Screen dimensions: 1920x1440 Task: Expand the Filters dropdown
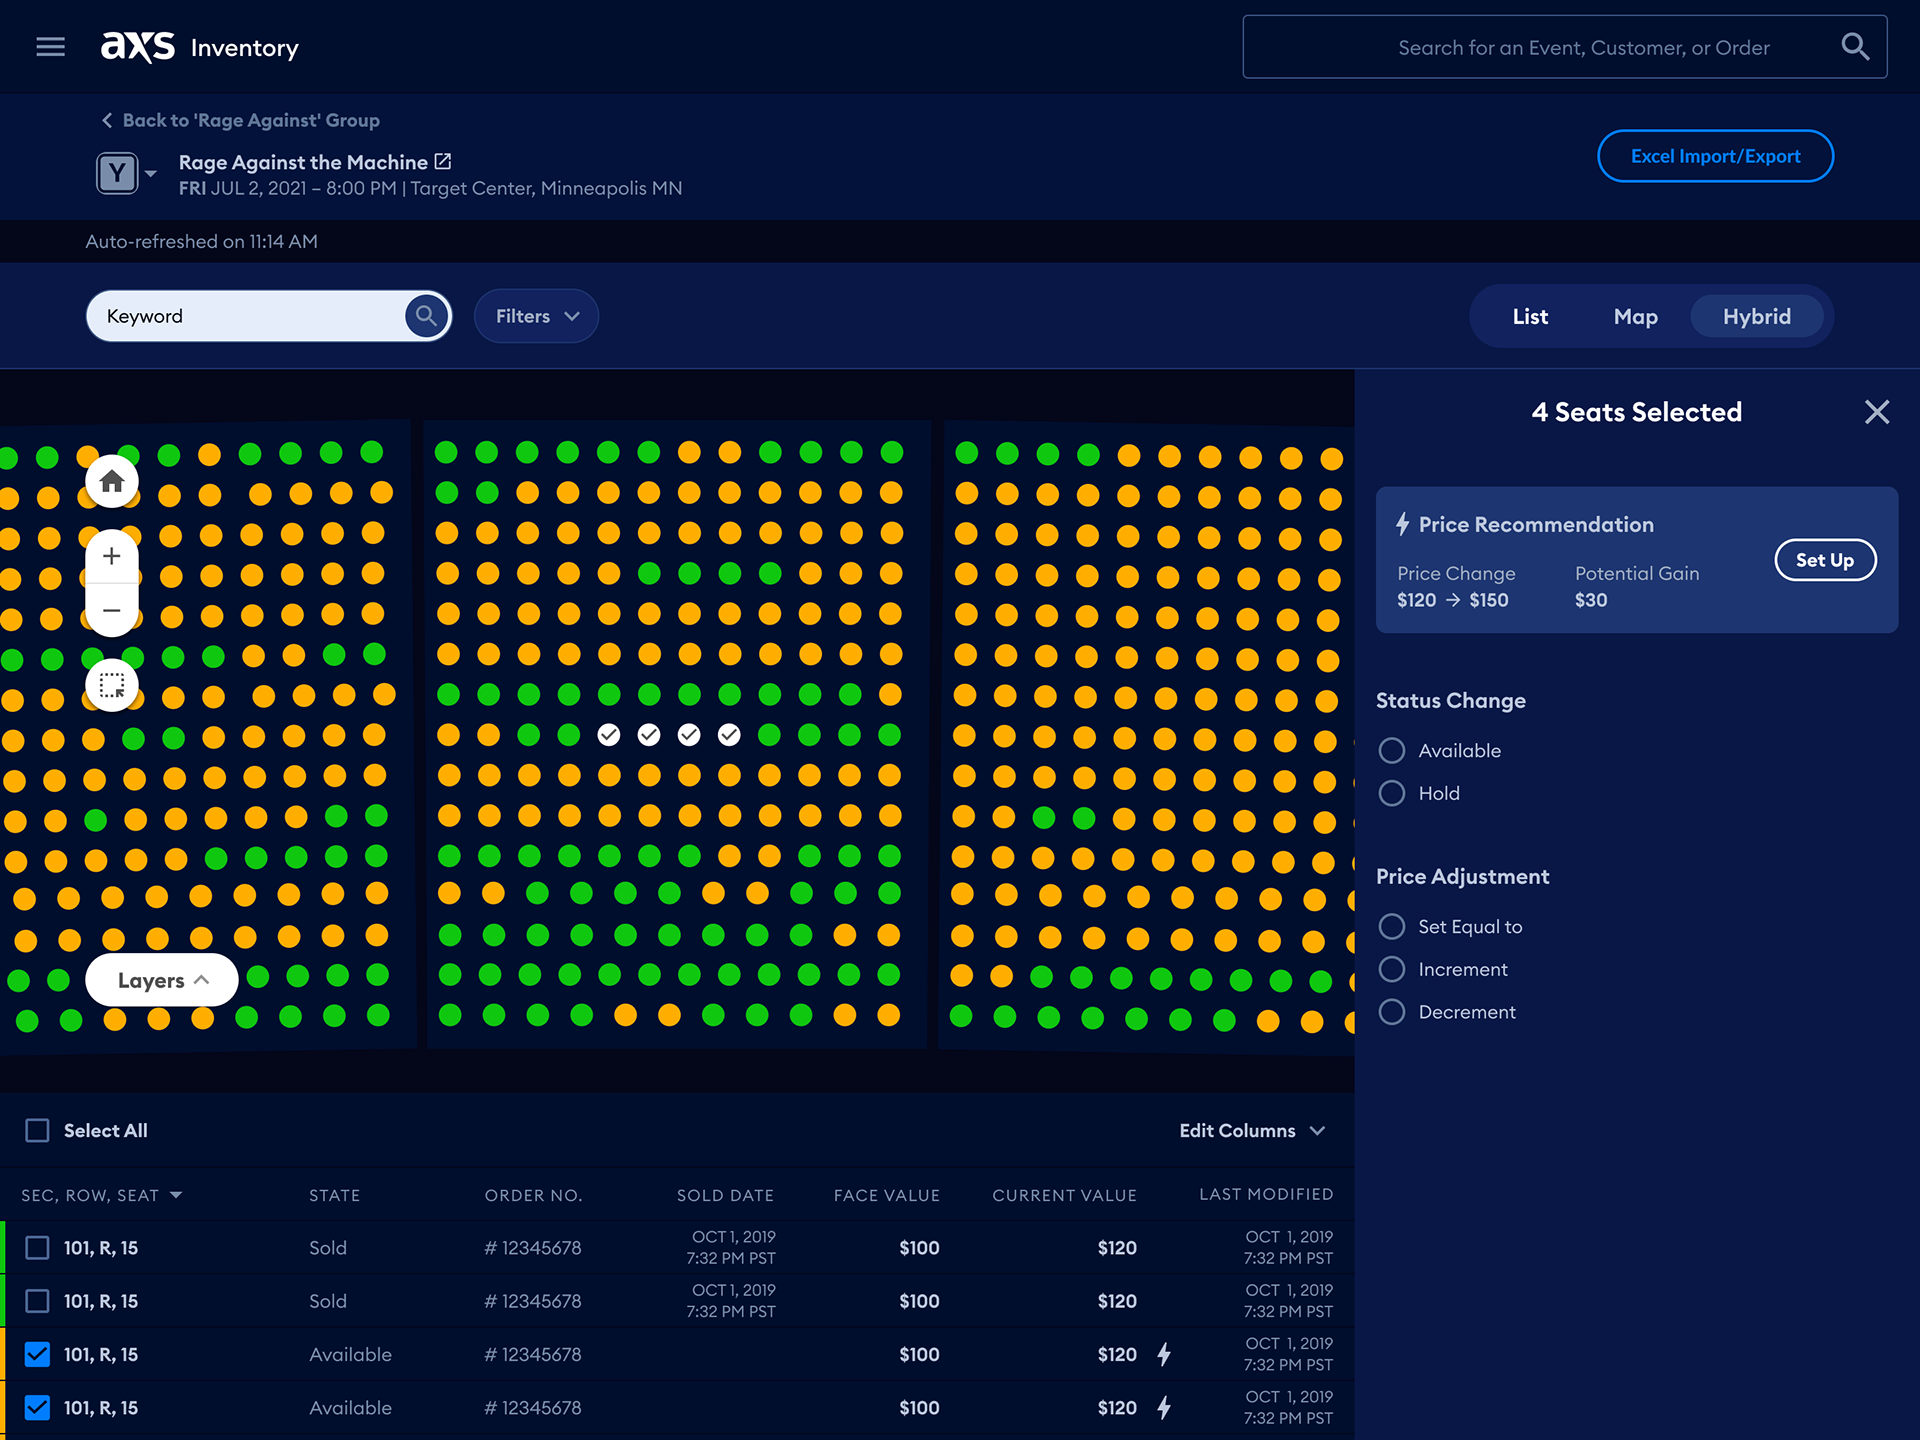pyautogui.click(x=537, y=316)
